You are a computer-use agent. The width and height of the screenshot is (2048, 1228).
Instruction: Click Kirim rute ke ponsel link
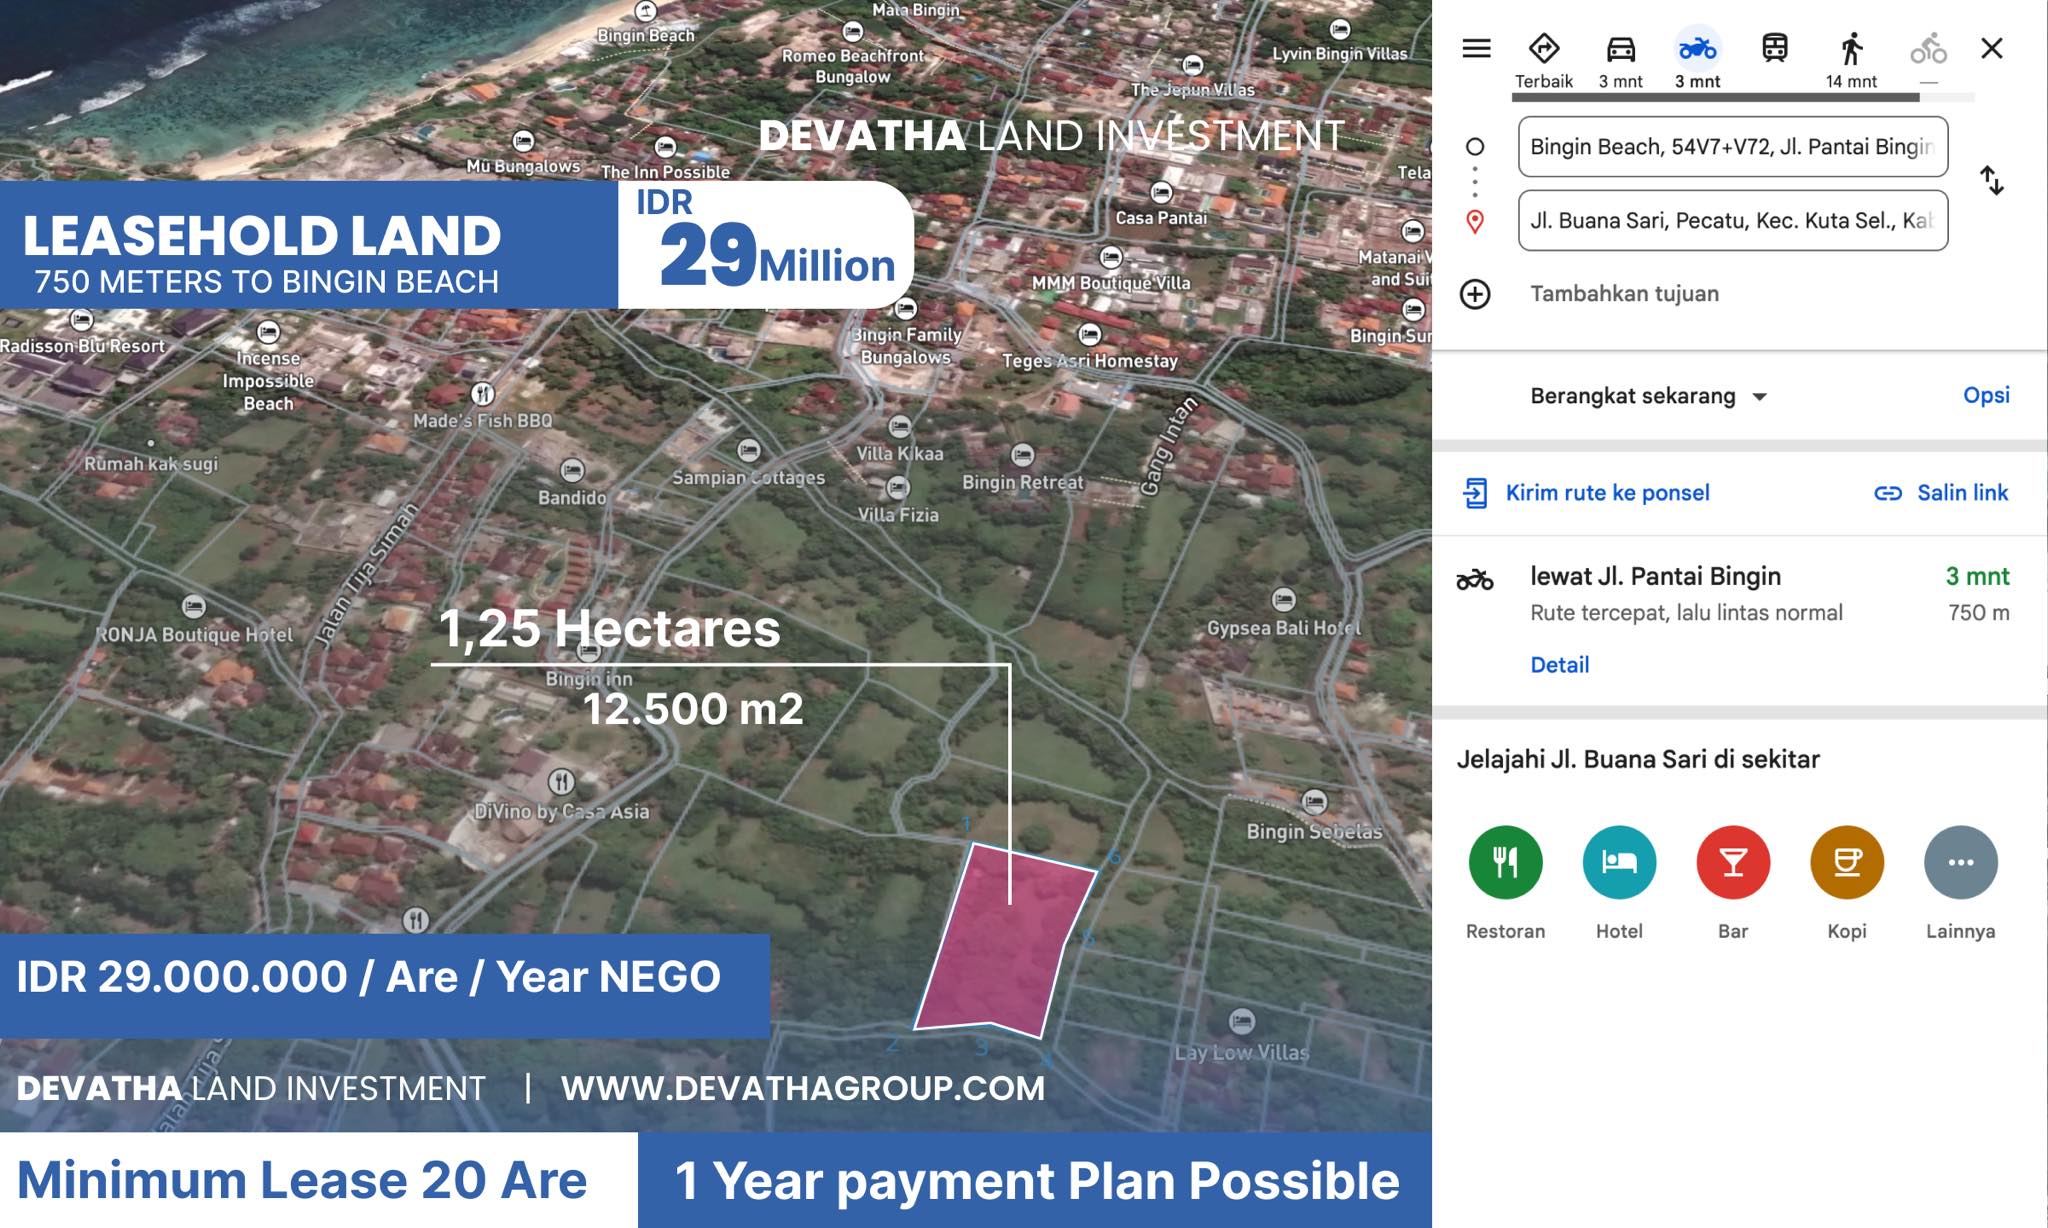1606,493
